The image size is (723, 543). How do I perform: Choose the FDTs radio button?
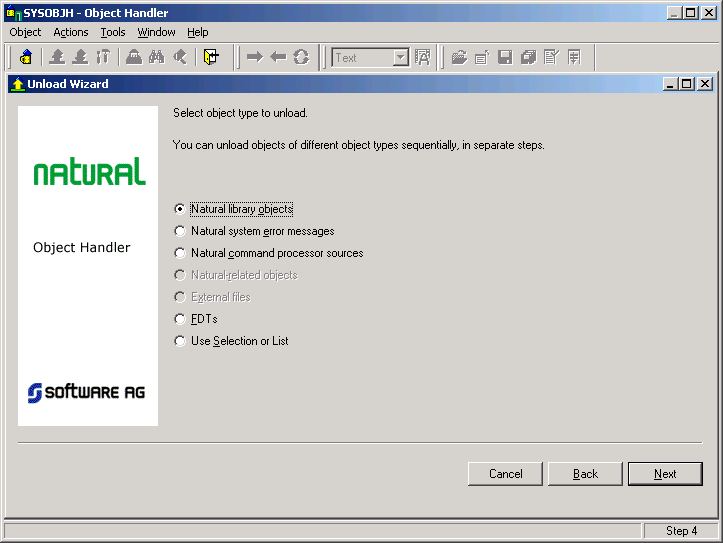click(x=180, y=319)
